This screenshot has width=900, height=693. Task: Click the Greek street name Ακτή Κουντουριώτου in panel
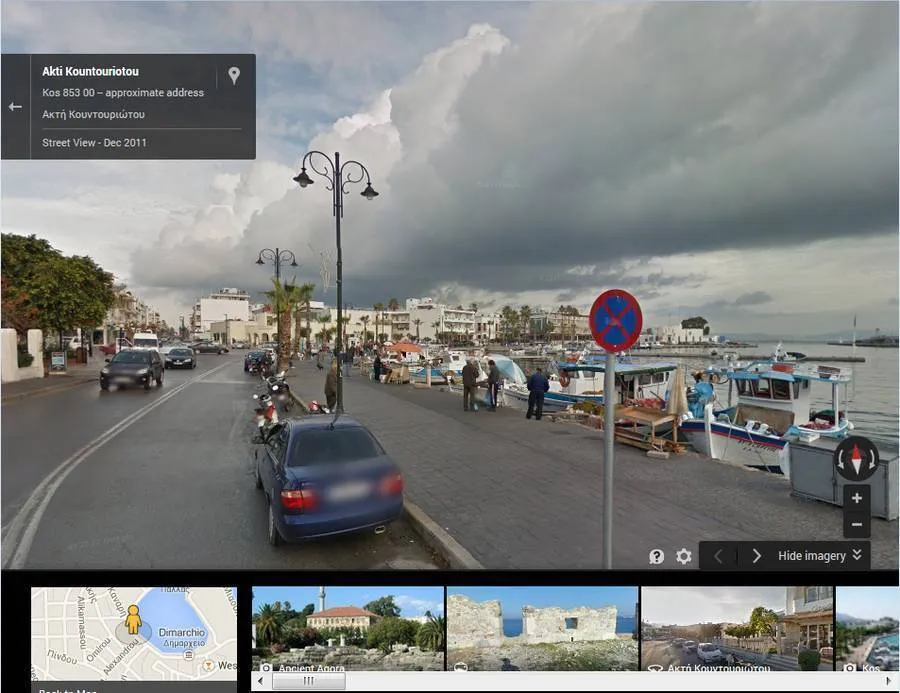94,114
